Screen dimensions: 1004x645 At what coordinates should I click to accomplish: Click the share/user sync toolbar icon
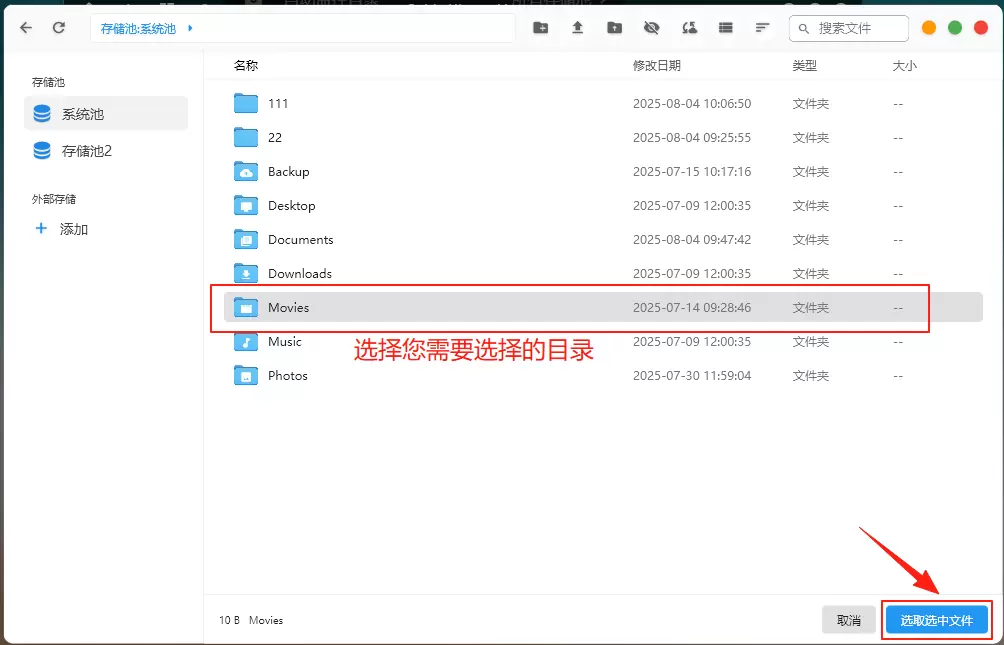pyautogui.click(x=689, y=28)
